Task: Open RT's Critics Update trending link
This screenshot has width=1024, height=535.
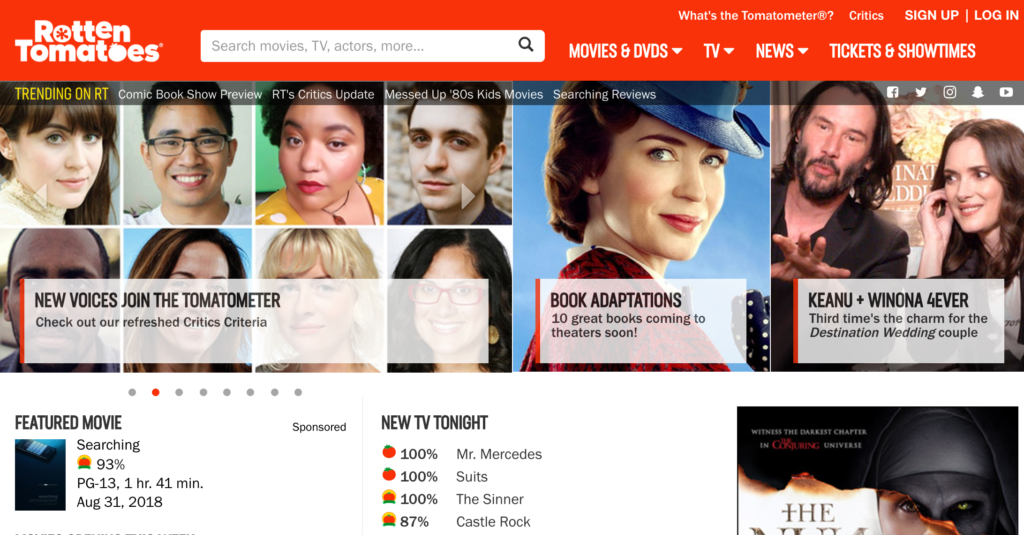Action: pyautogui.click(x=323, y=94)
